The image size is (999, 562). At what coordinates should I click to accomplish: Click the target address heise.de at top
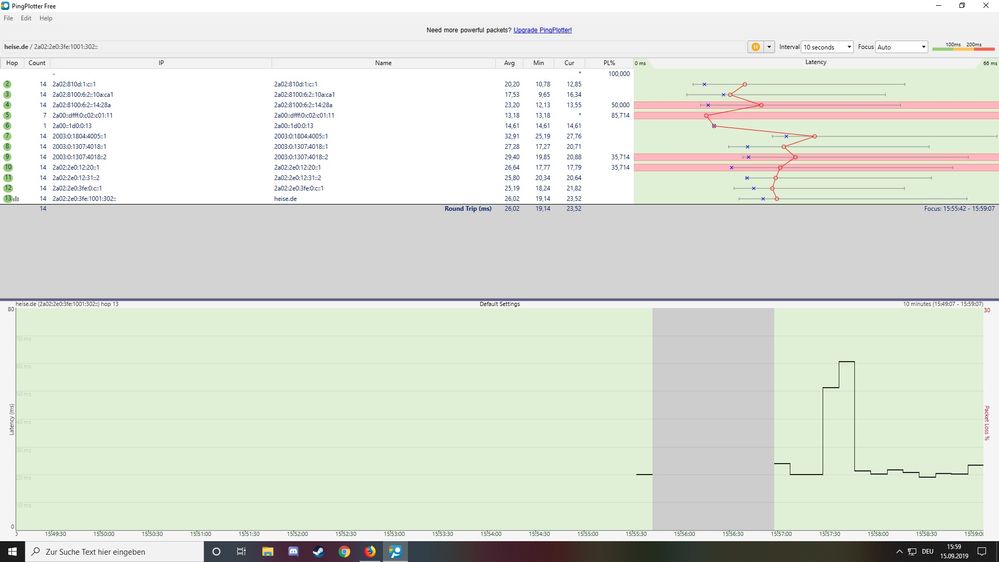[x=16, y=47]
